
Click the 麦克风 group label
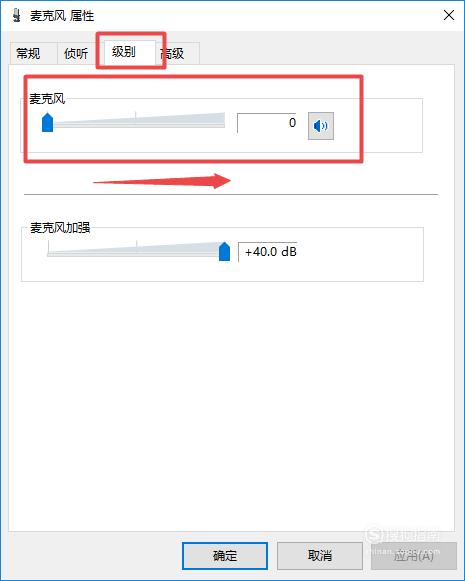click(47, 99)
